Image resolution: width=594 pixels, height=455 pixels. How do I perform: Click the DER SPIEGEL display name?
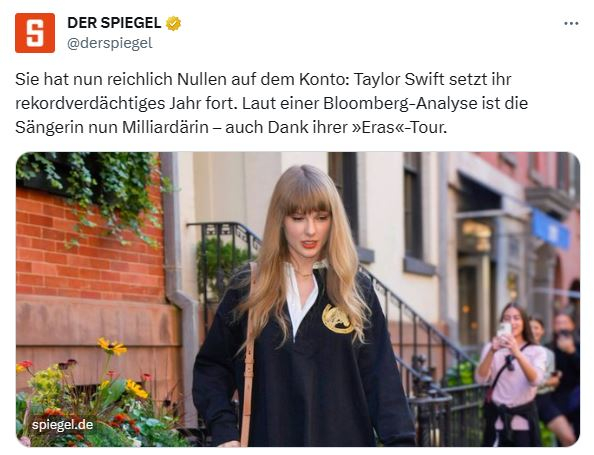click(114, 23)
